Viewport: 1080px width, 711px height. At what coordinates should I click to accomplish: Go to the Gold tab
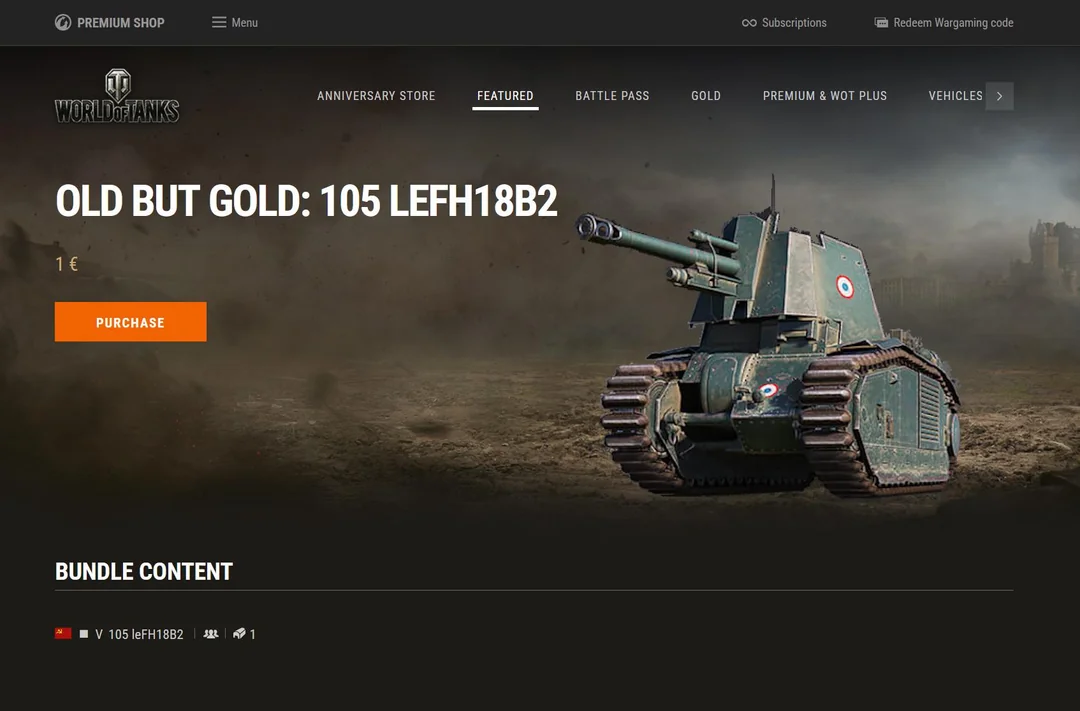tap(706, 96)
